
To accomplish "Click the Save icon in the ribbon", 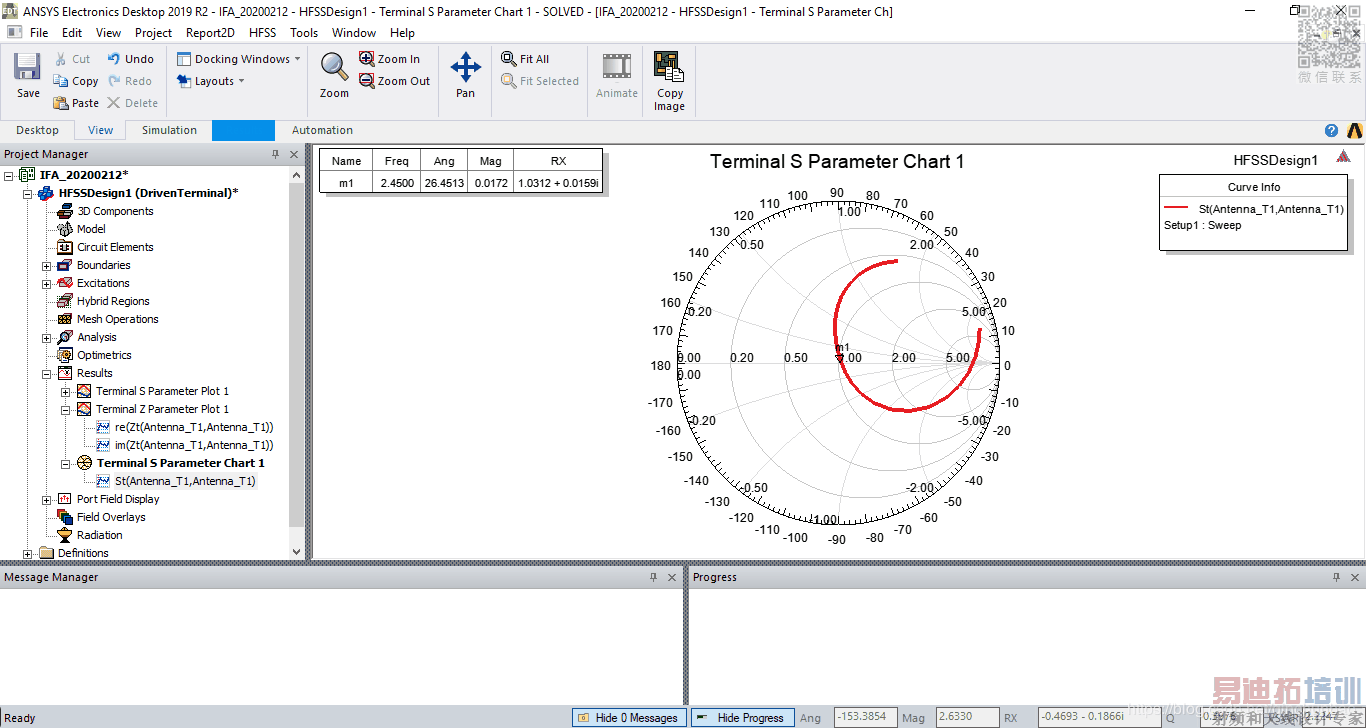I will coord(28,67).
